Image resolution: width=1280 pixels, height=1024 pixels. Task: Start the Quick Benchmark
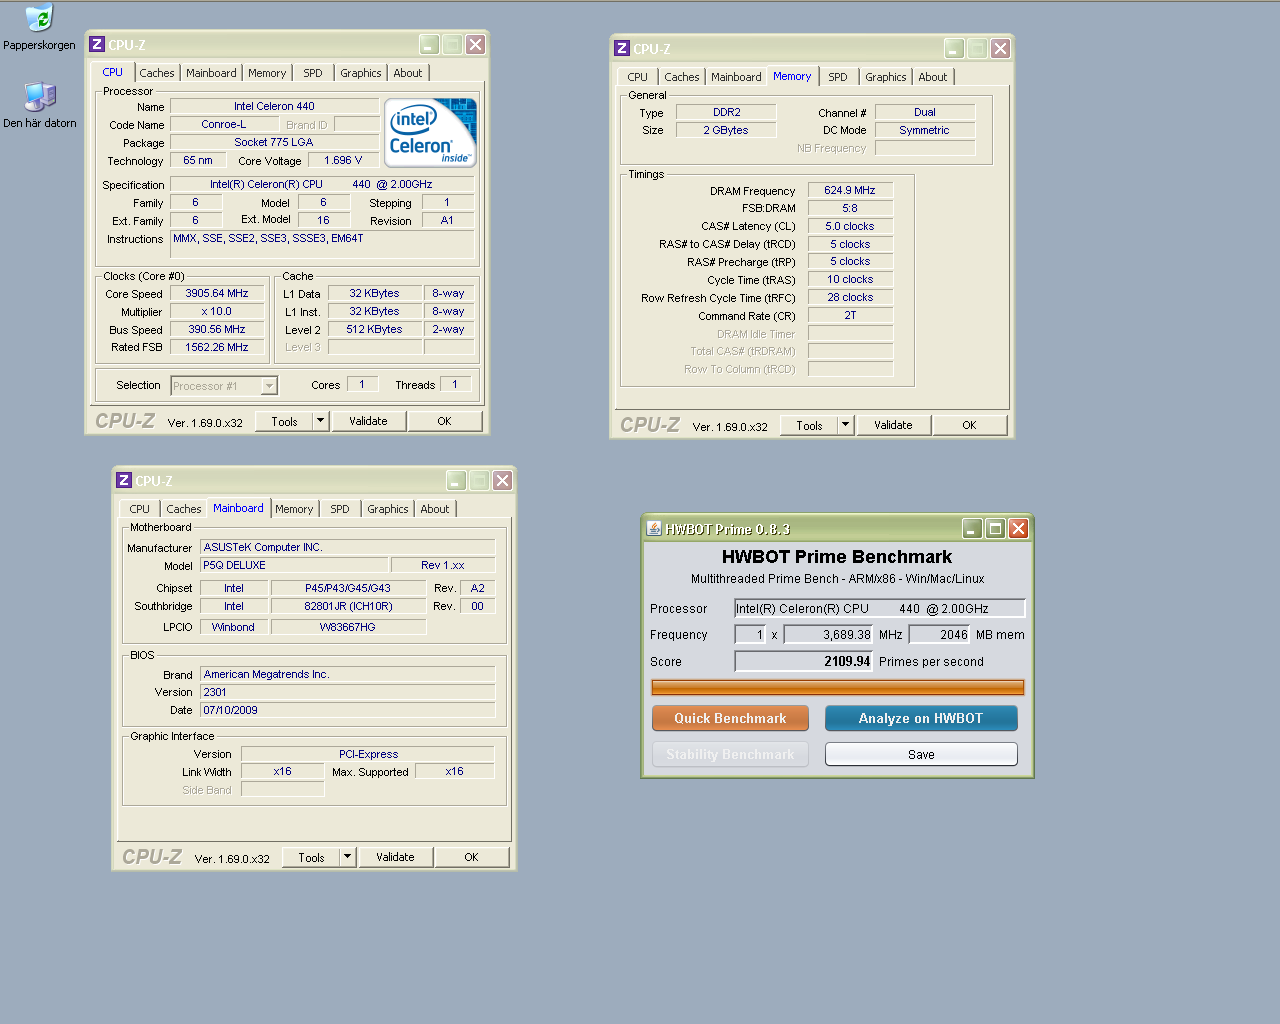[x=730, y=718]
